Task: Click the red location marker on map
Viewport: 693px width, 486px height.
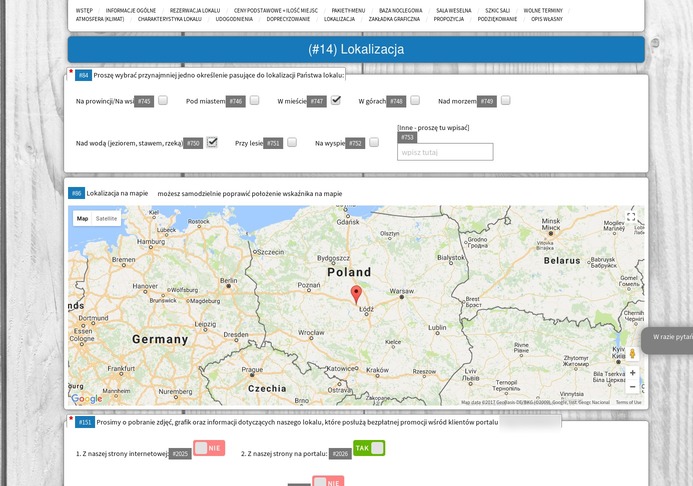Action: click(355, 294)
